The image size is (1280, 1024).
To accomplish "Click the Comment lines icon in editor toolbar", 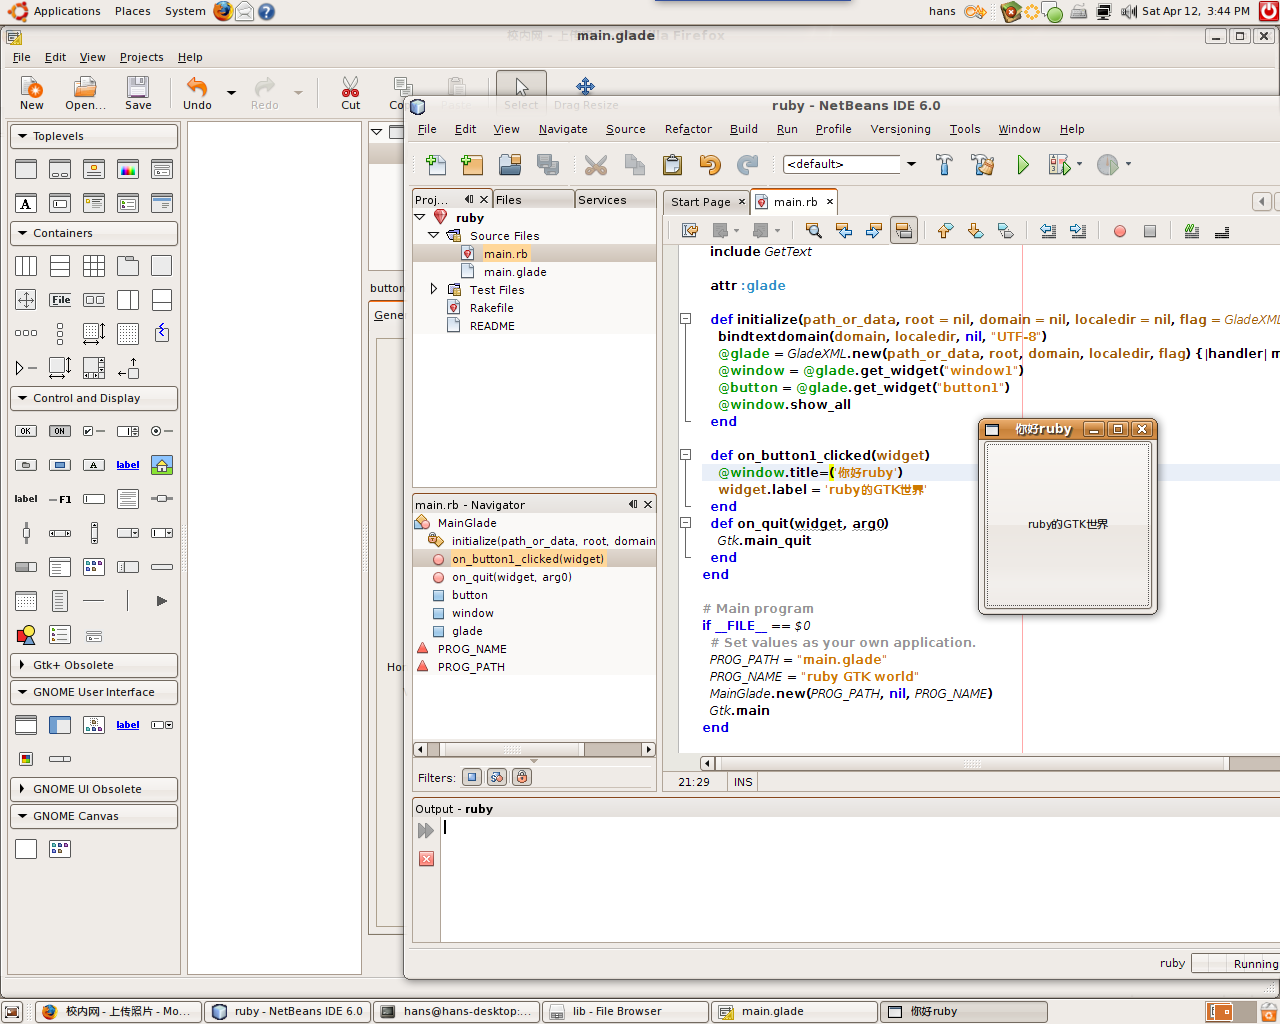I will pos(1192,231).
